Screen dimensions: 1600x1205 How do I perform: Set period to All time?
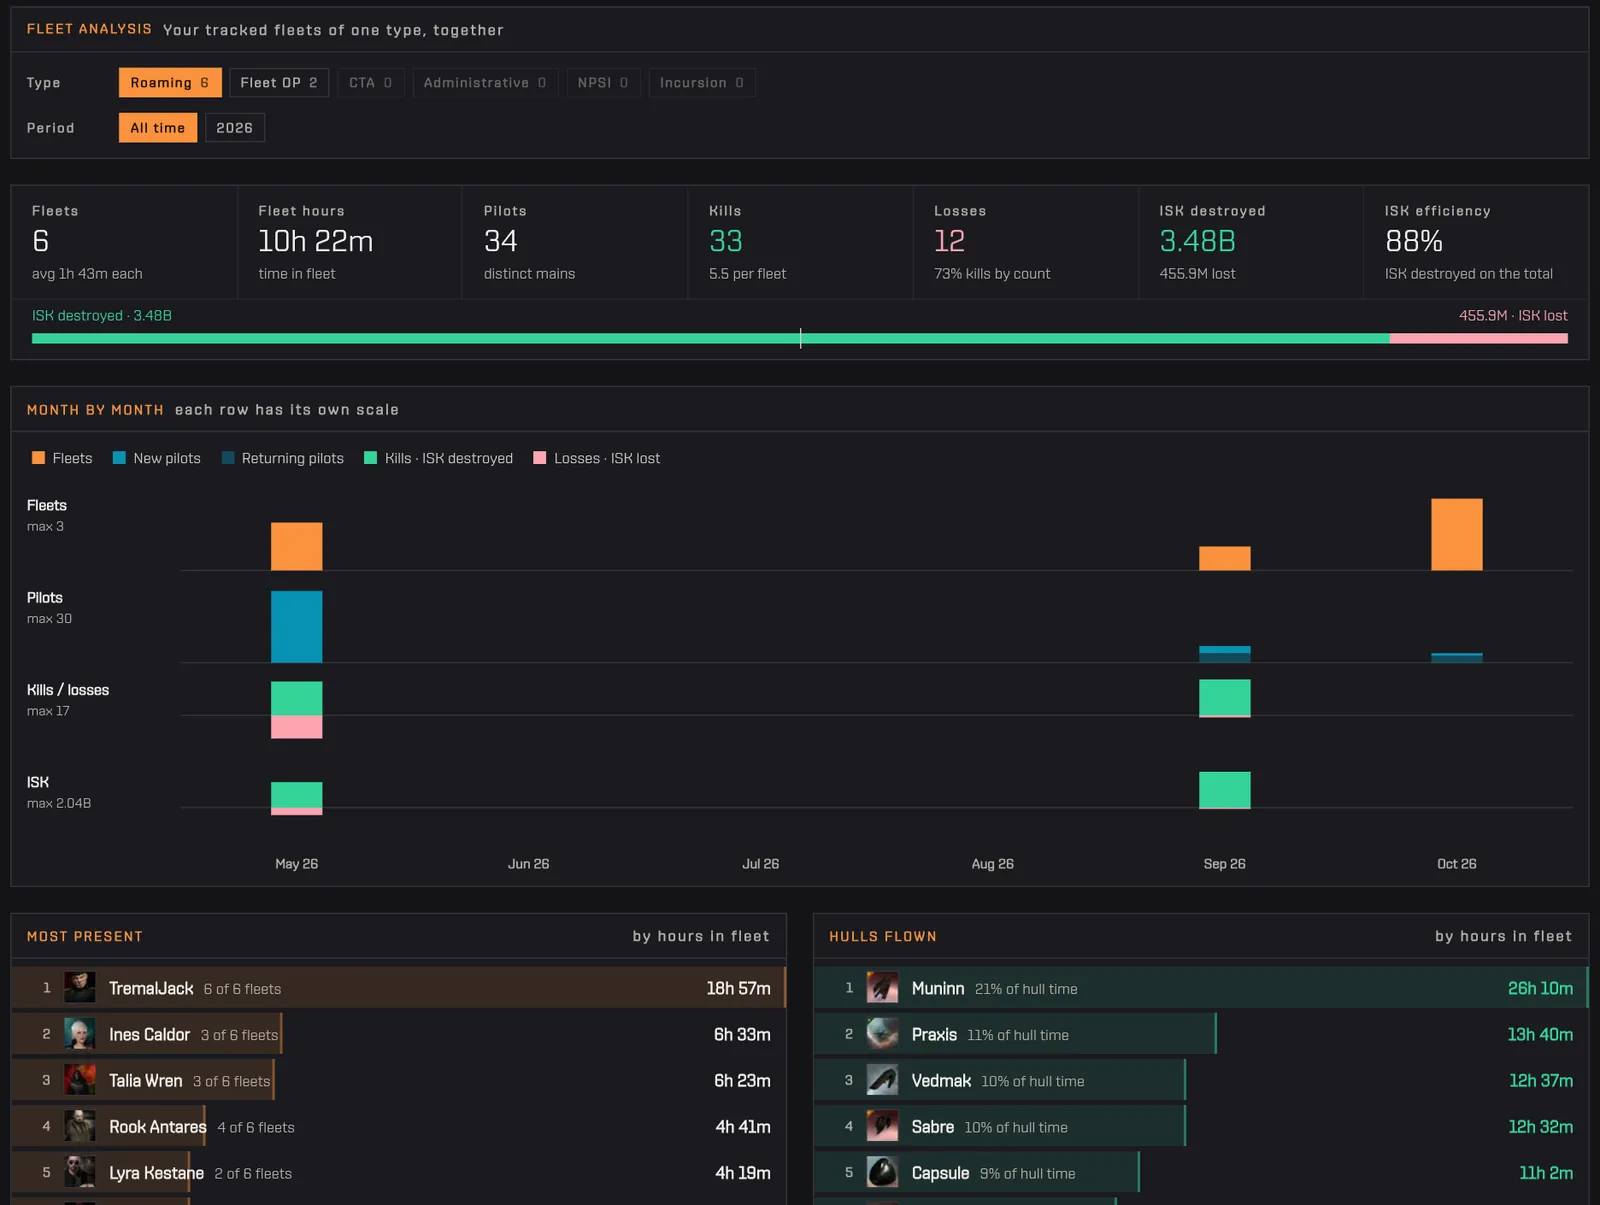[x=158, y=128]
